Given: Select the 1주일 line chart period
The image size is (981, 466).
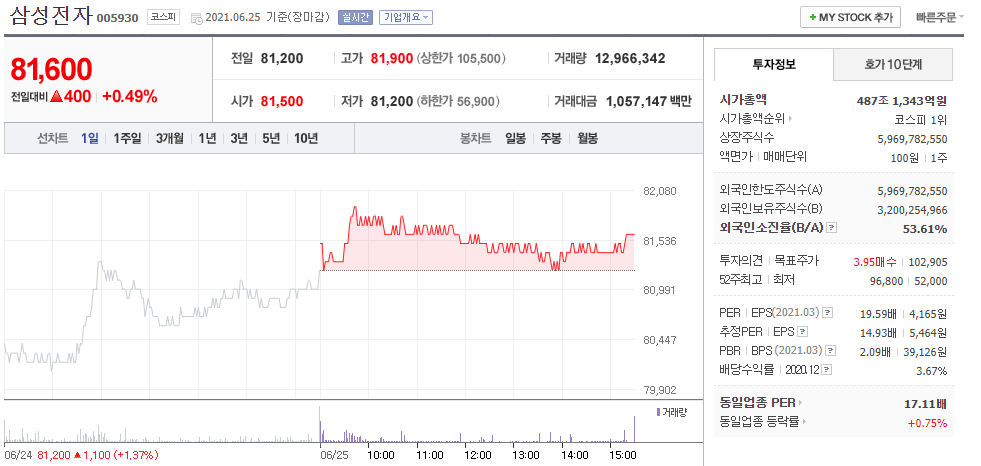Looking at the screenshot, I should pyautogui.click(x=128, y=138).
